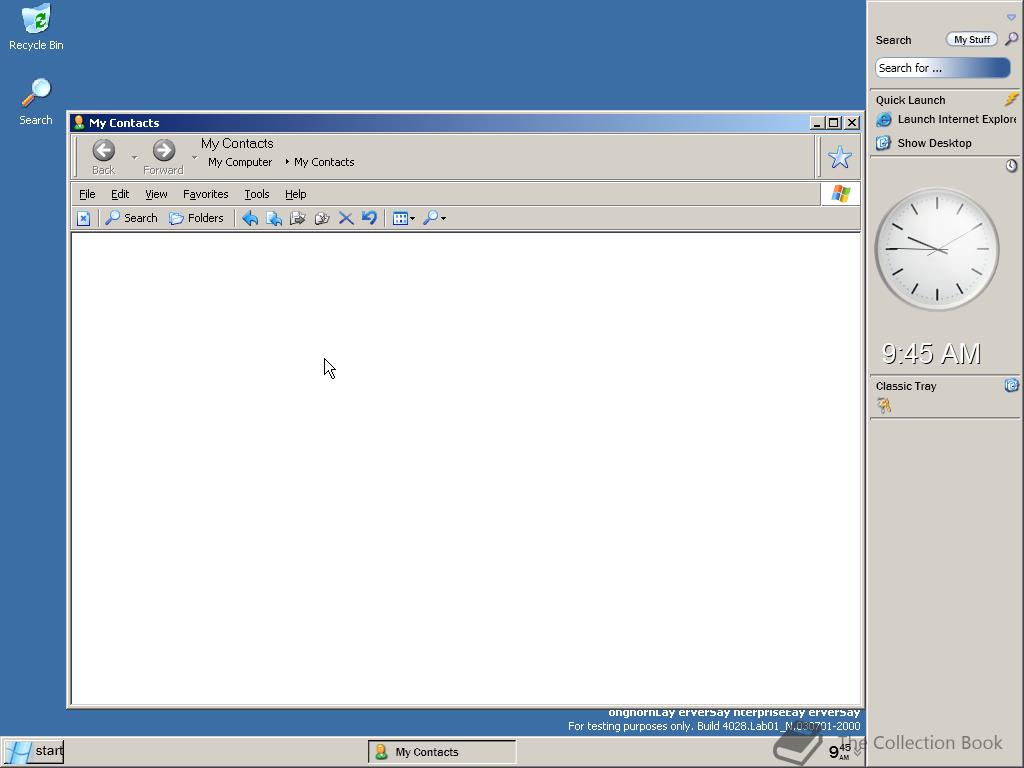Click the Quick Launch lightning bolt icon
Image resolution: width=1024 pixels, height=768 pixels.
pos(1012,99)
